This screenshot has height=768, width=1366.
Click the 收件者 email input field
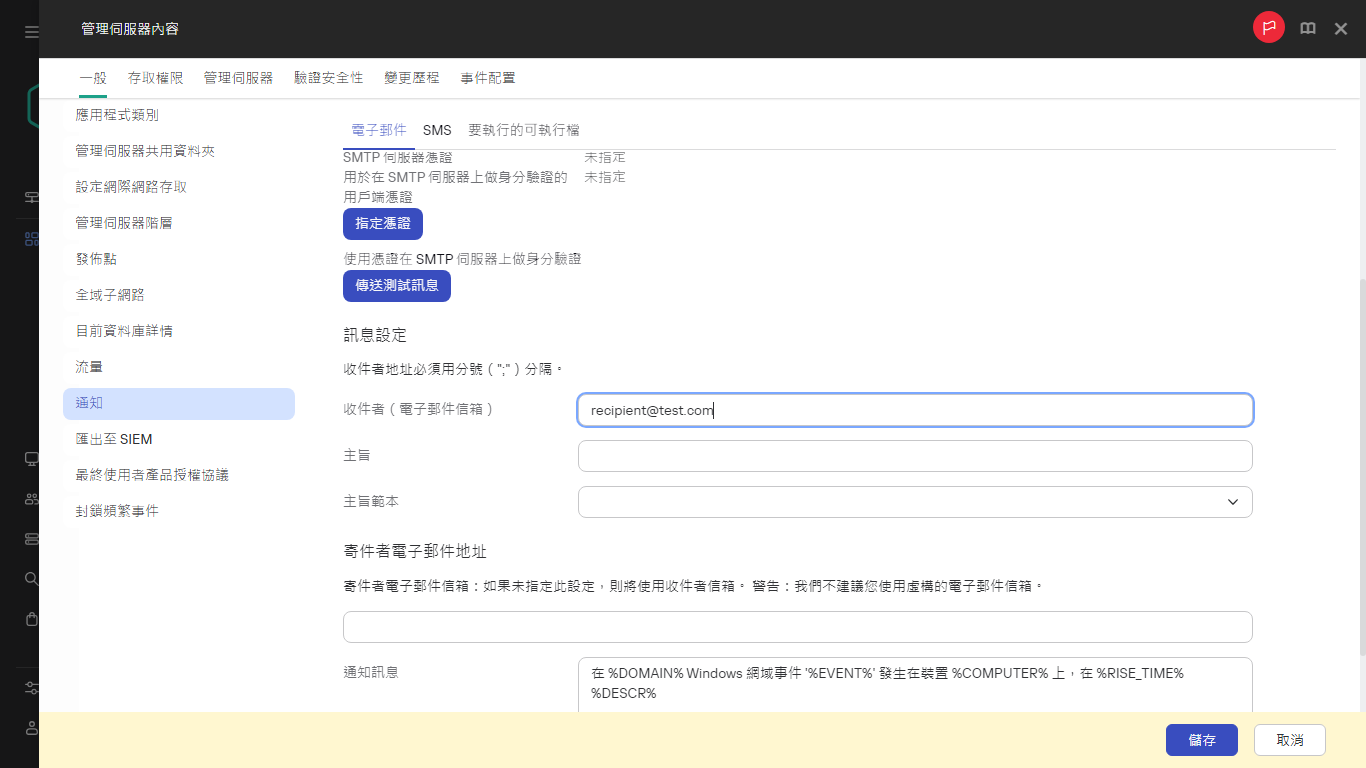[x=914, y=409]
